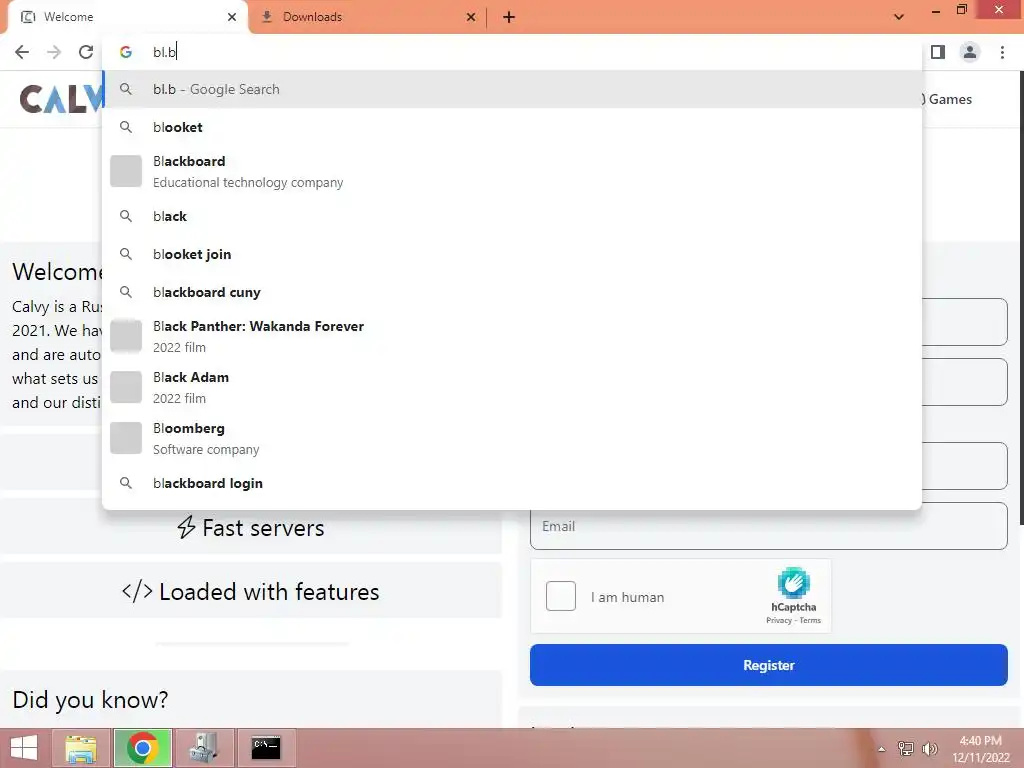Focus the Email input field
Screen dimensions: 1024x768
(769, 526)
